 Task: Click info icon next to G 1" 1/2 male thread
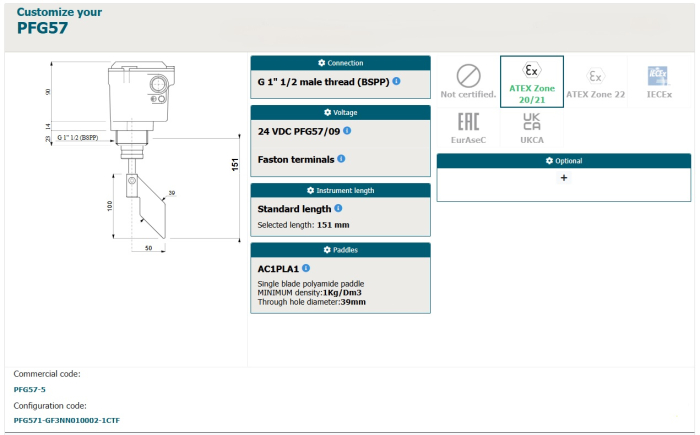click(x=397, y=81)
